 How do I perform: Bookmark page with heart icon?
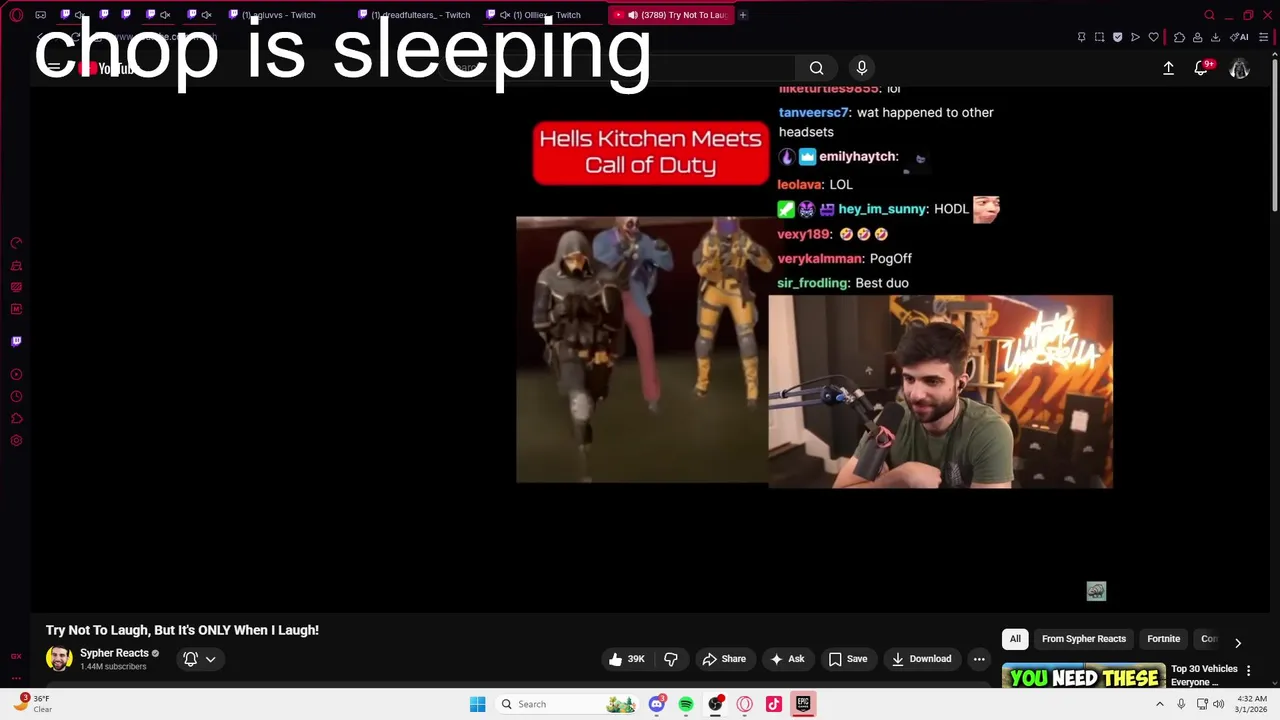tap(1153, 37)
